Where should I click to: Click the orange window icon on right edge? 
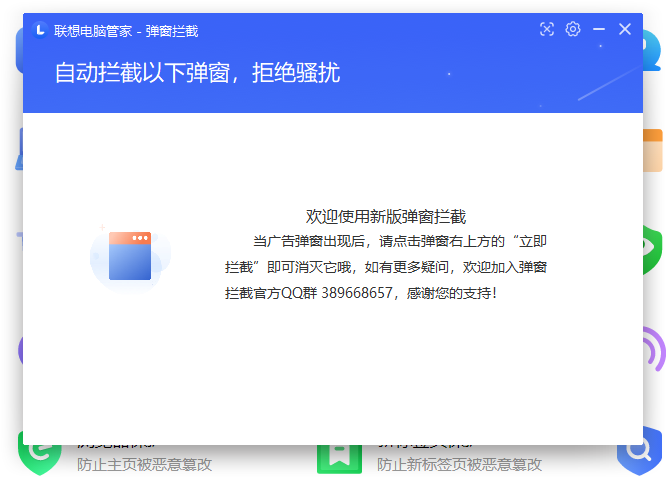[x=653, y=150]
